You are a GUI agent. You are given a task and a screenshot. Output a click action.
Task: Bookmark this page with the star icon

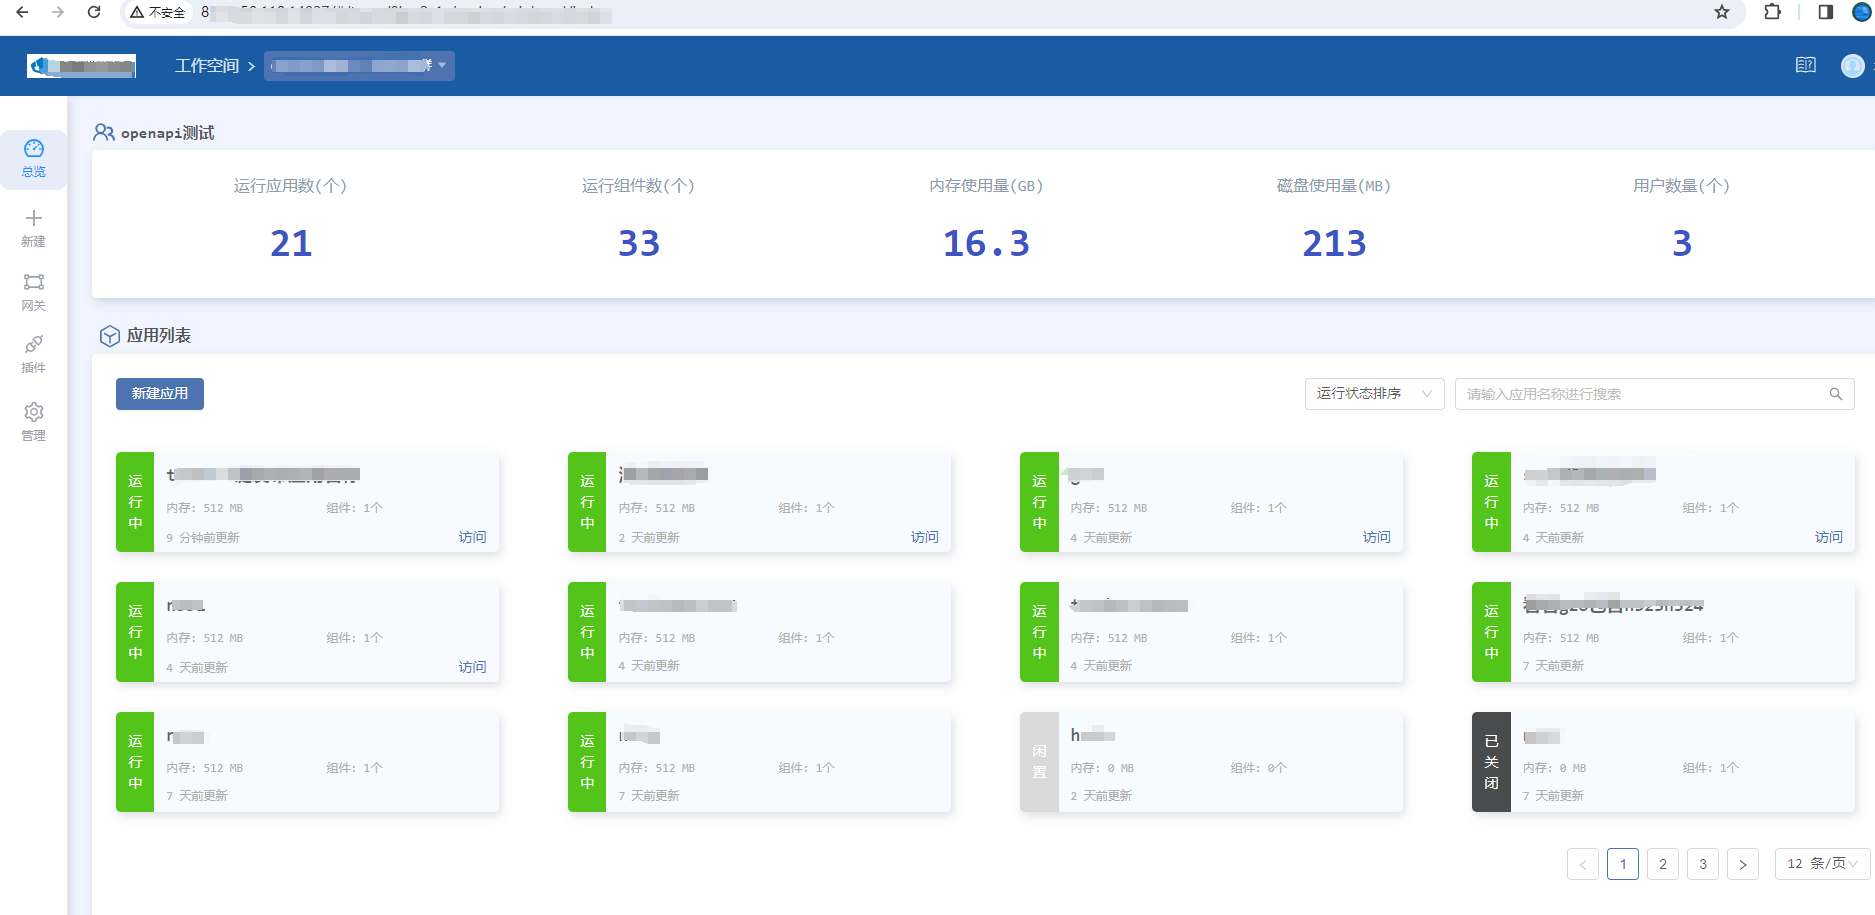click(x=1721, y=12)
